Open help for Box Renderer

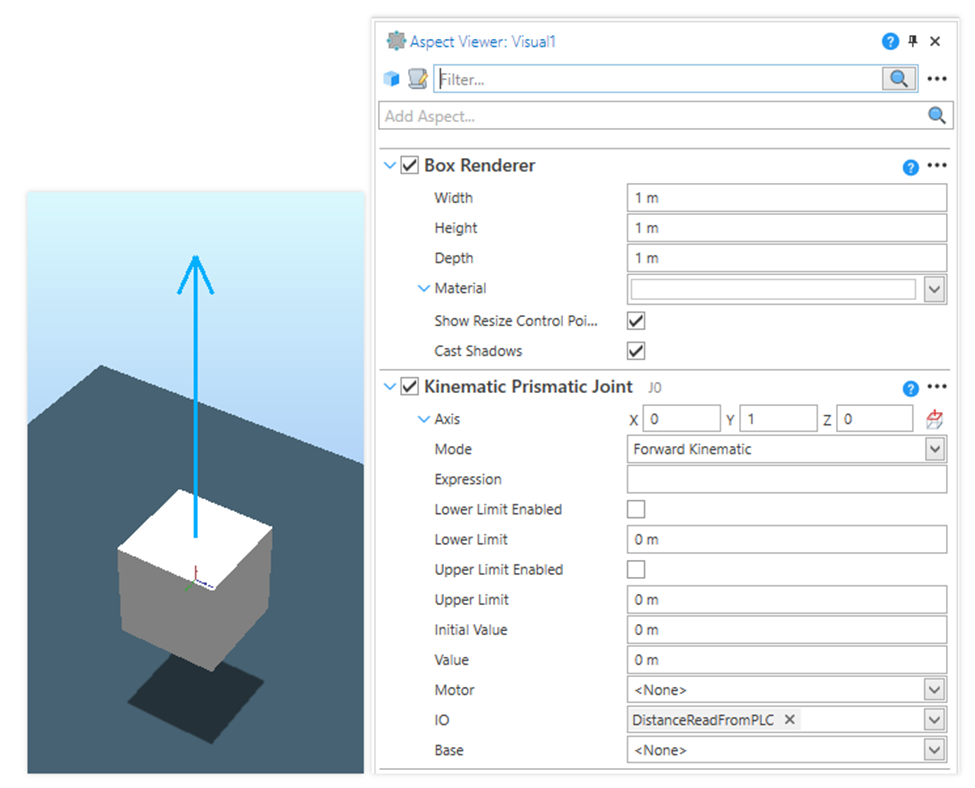pos(910,167)
